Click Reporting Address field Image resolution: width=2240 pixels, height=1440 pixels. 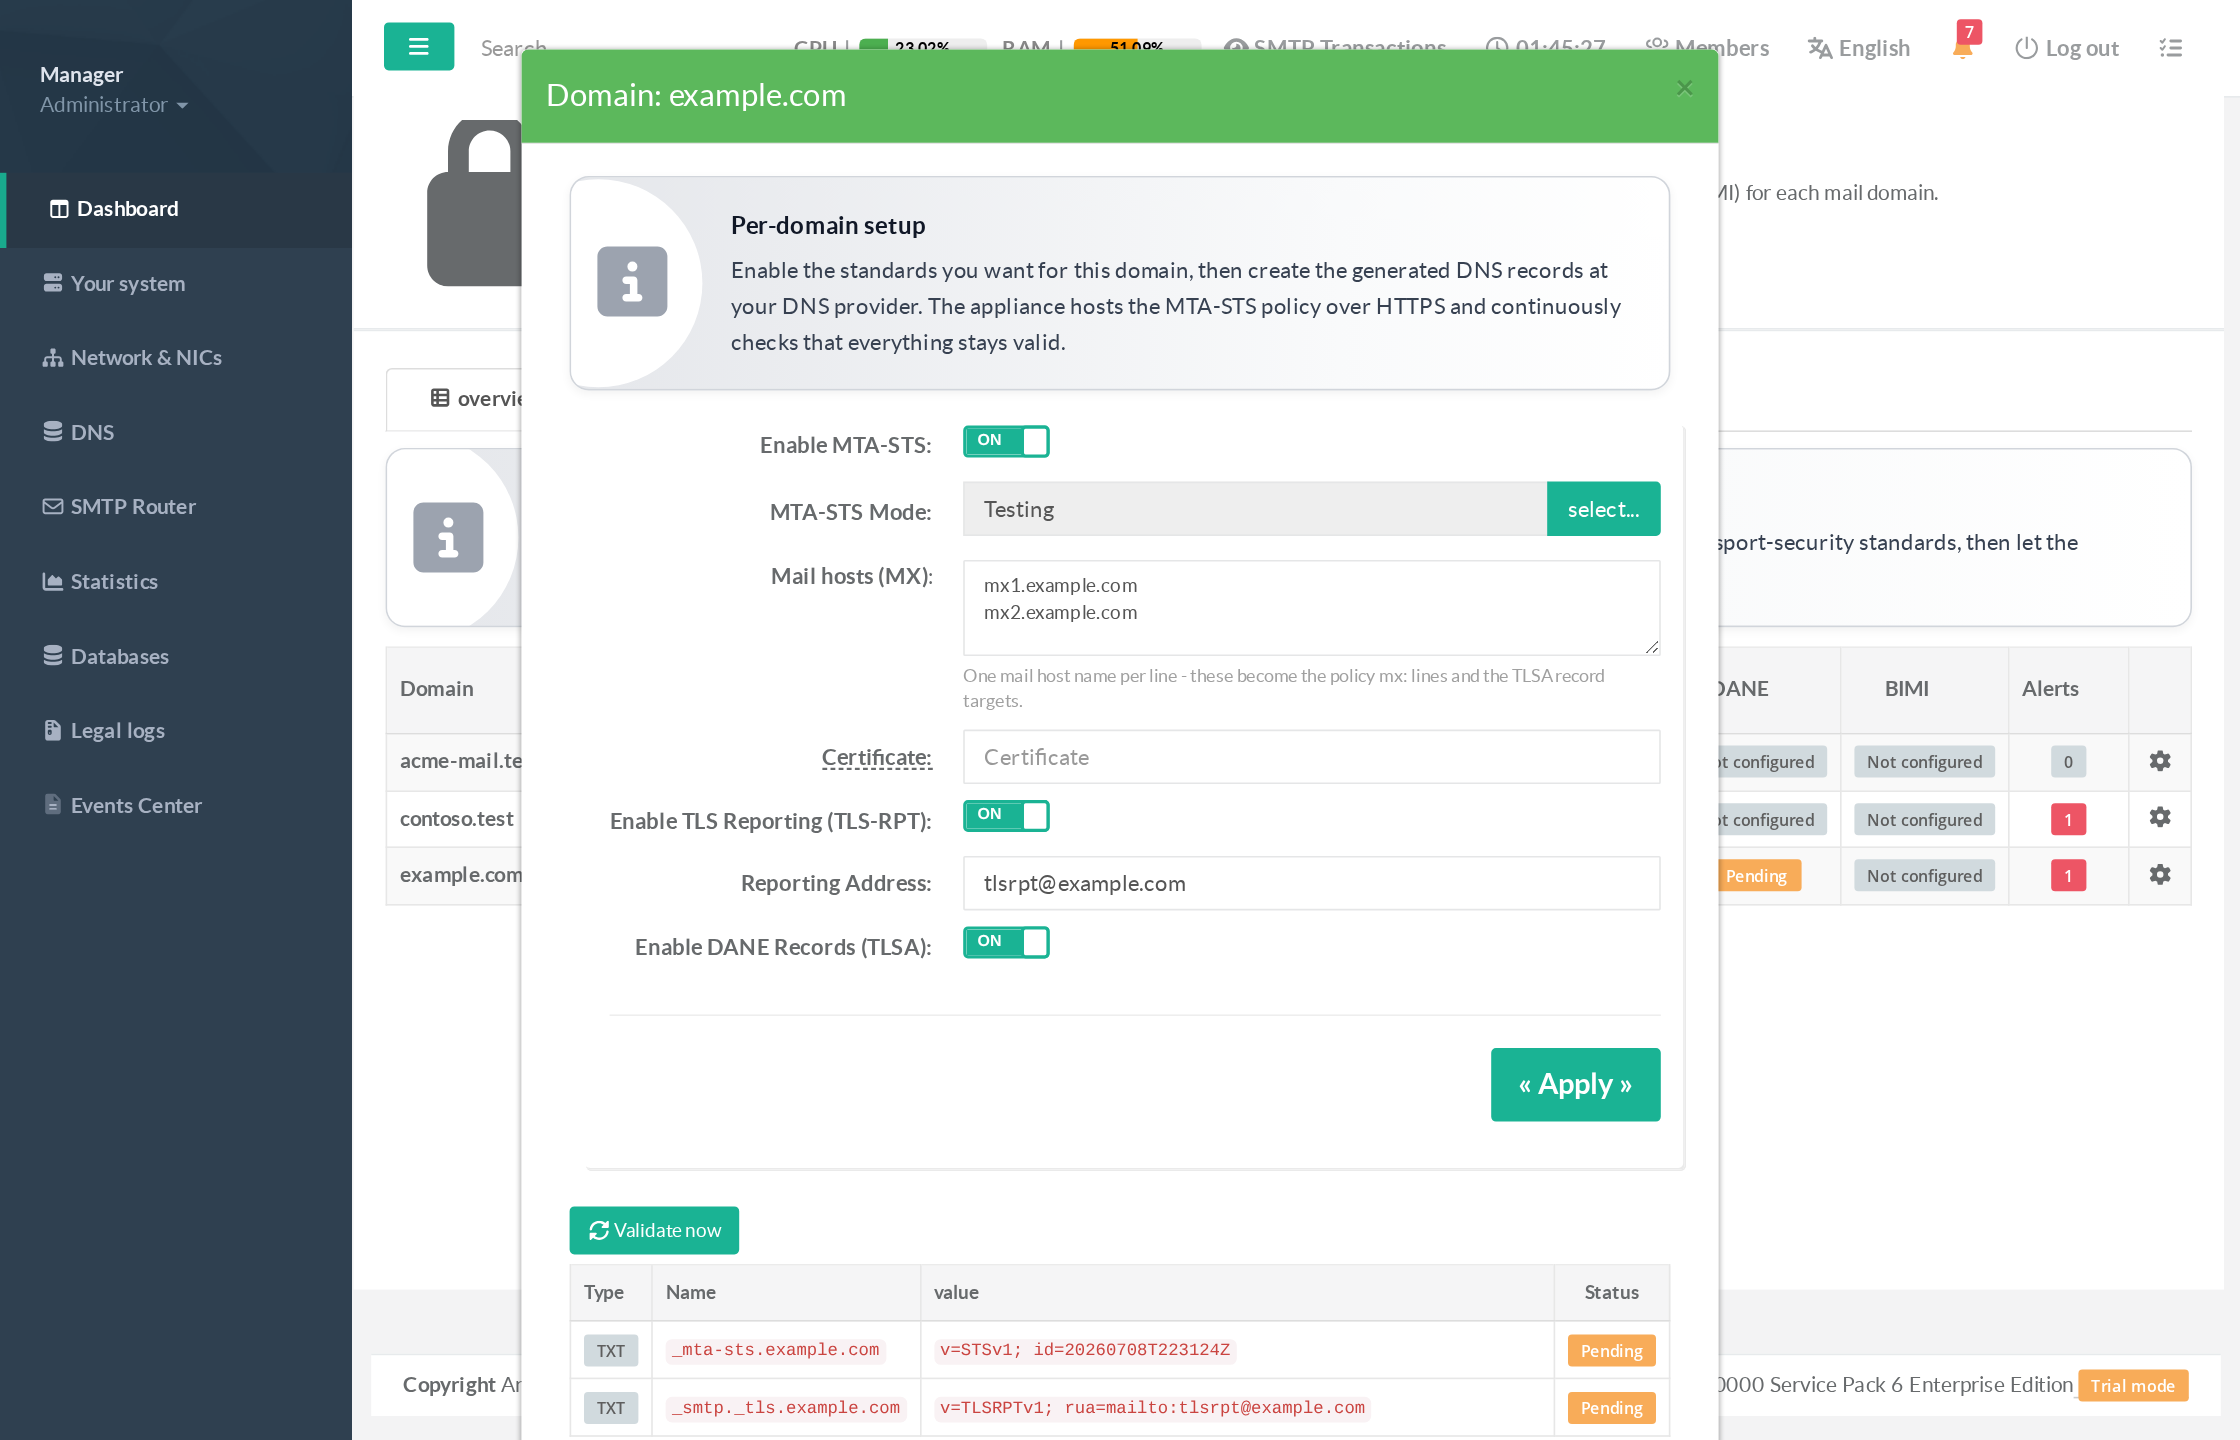[1311, 883]
